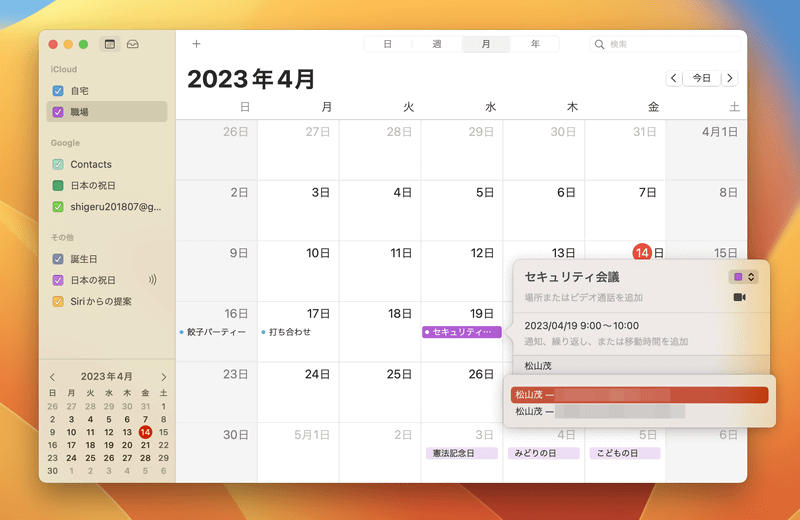Click 通知、繰り返し、または移動時間を追加
The width and height of the screenshot is (800, 520).
click(x=606, y=341)
